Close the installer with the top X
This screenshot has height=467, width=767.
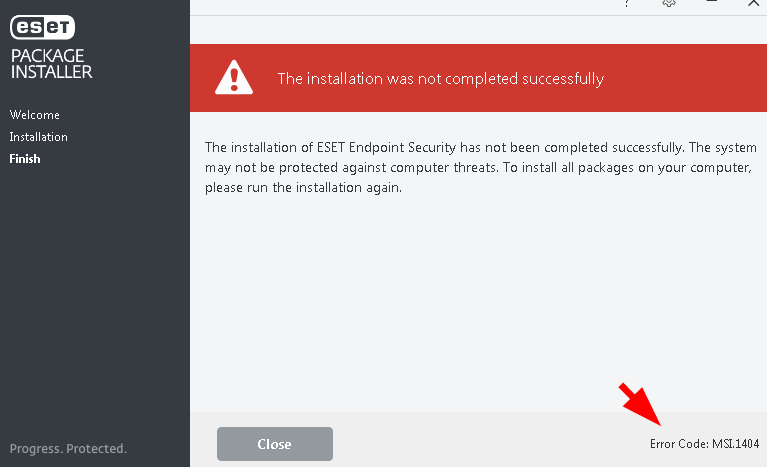click(753, 3)
